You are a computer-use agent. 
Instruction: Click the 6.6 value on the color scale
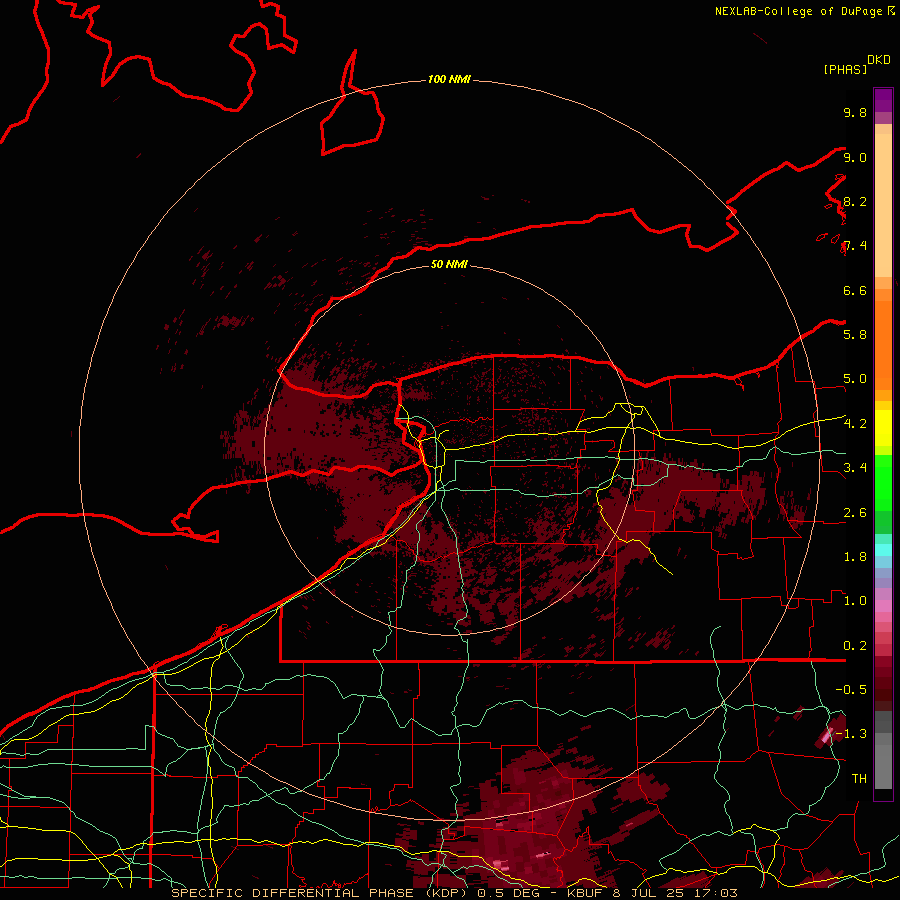click(x=855, y=290)
